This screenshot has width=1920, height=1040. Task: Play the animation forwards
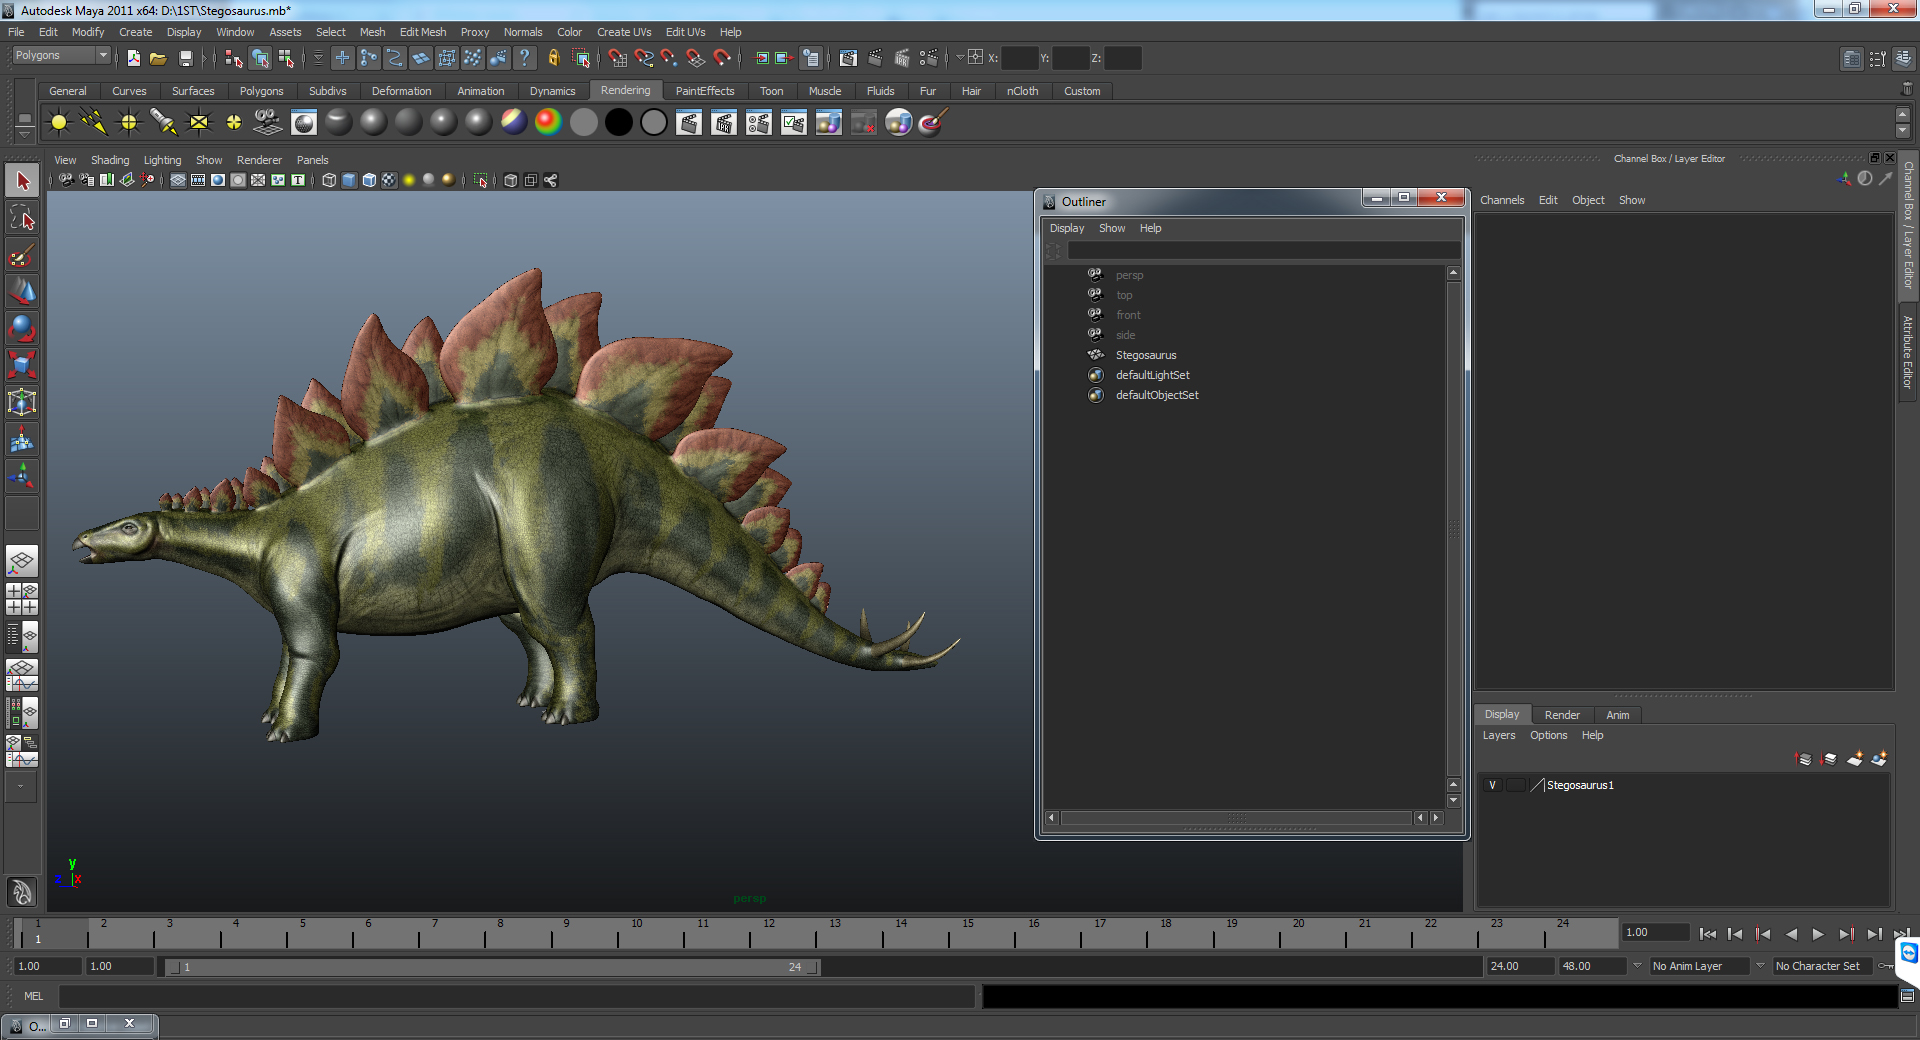[x=1818, y=934]
